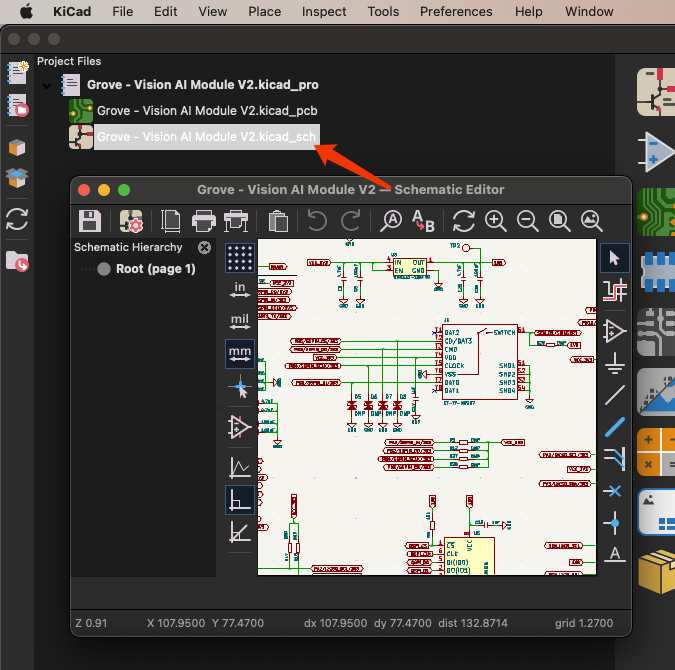
Task: Open the File menu
Action: point(123,12)
